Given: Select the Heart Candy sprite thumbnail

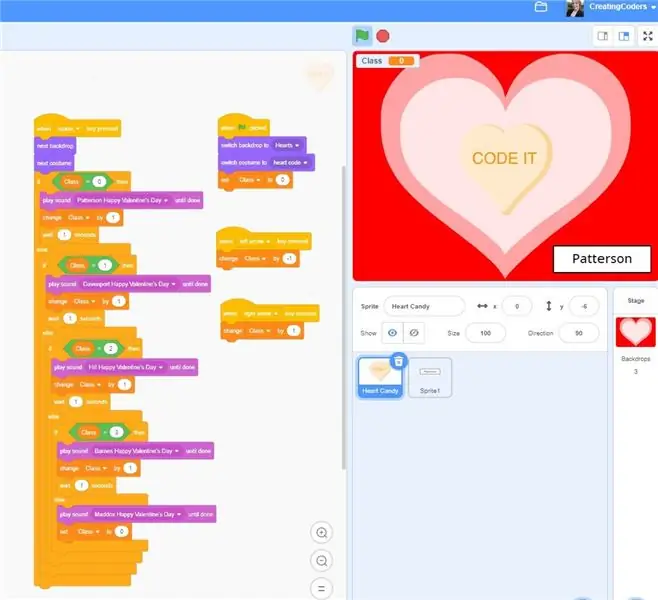Looking at the screenshot, I should [380, 377].
